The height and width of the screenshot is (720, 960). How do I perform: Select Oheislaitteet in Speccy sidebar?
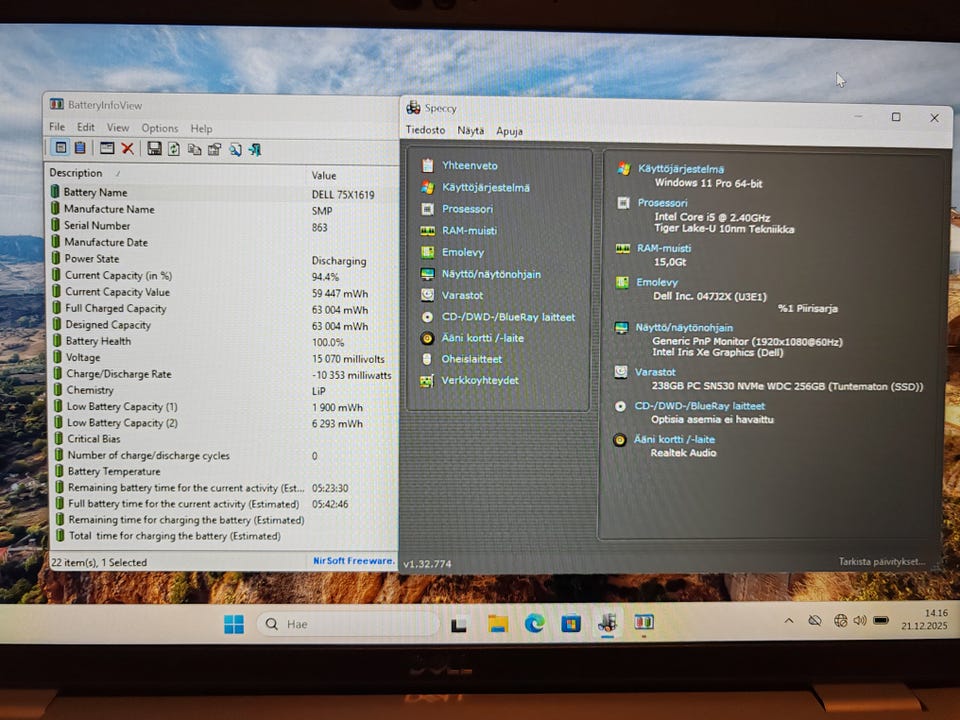471,359
